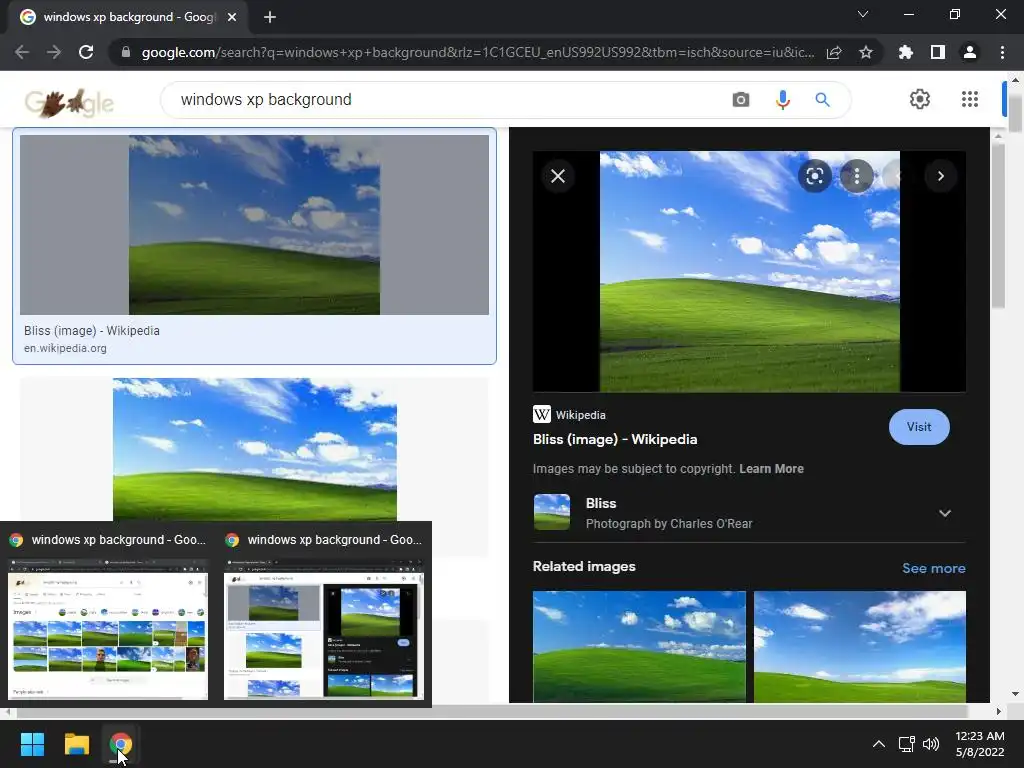Open the clock and date flyout
1024x768 pixels.
[980, 744]
